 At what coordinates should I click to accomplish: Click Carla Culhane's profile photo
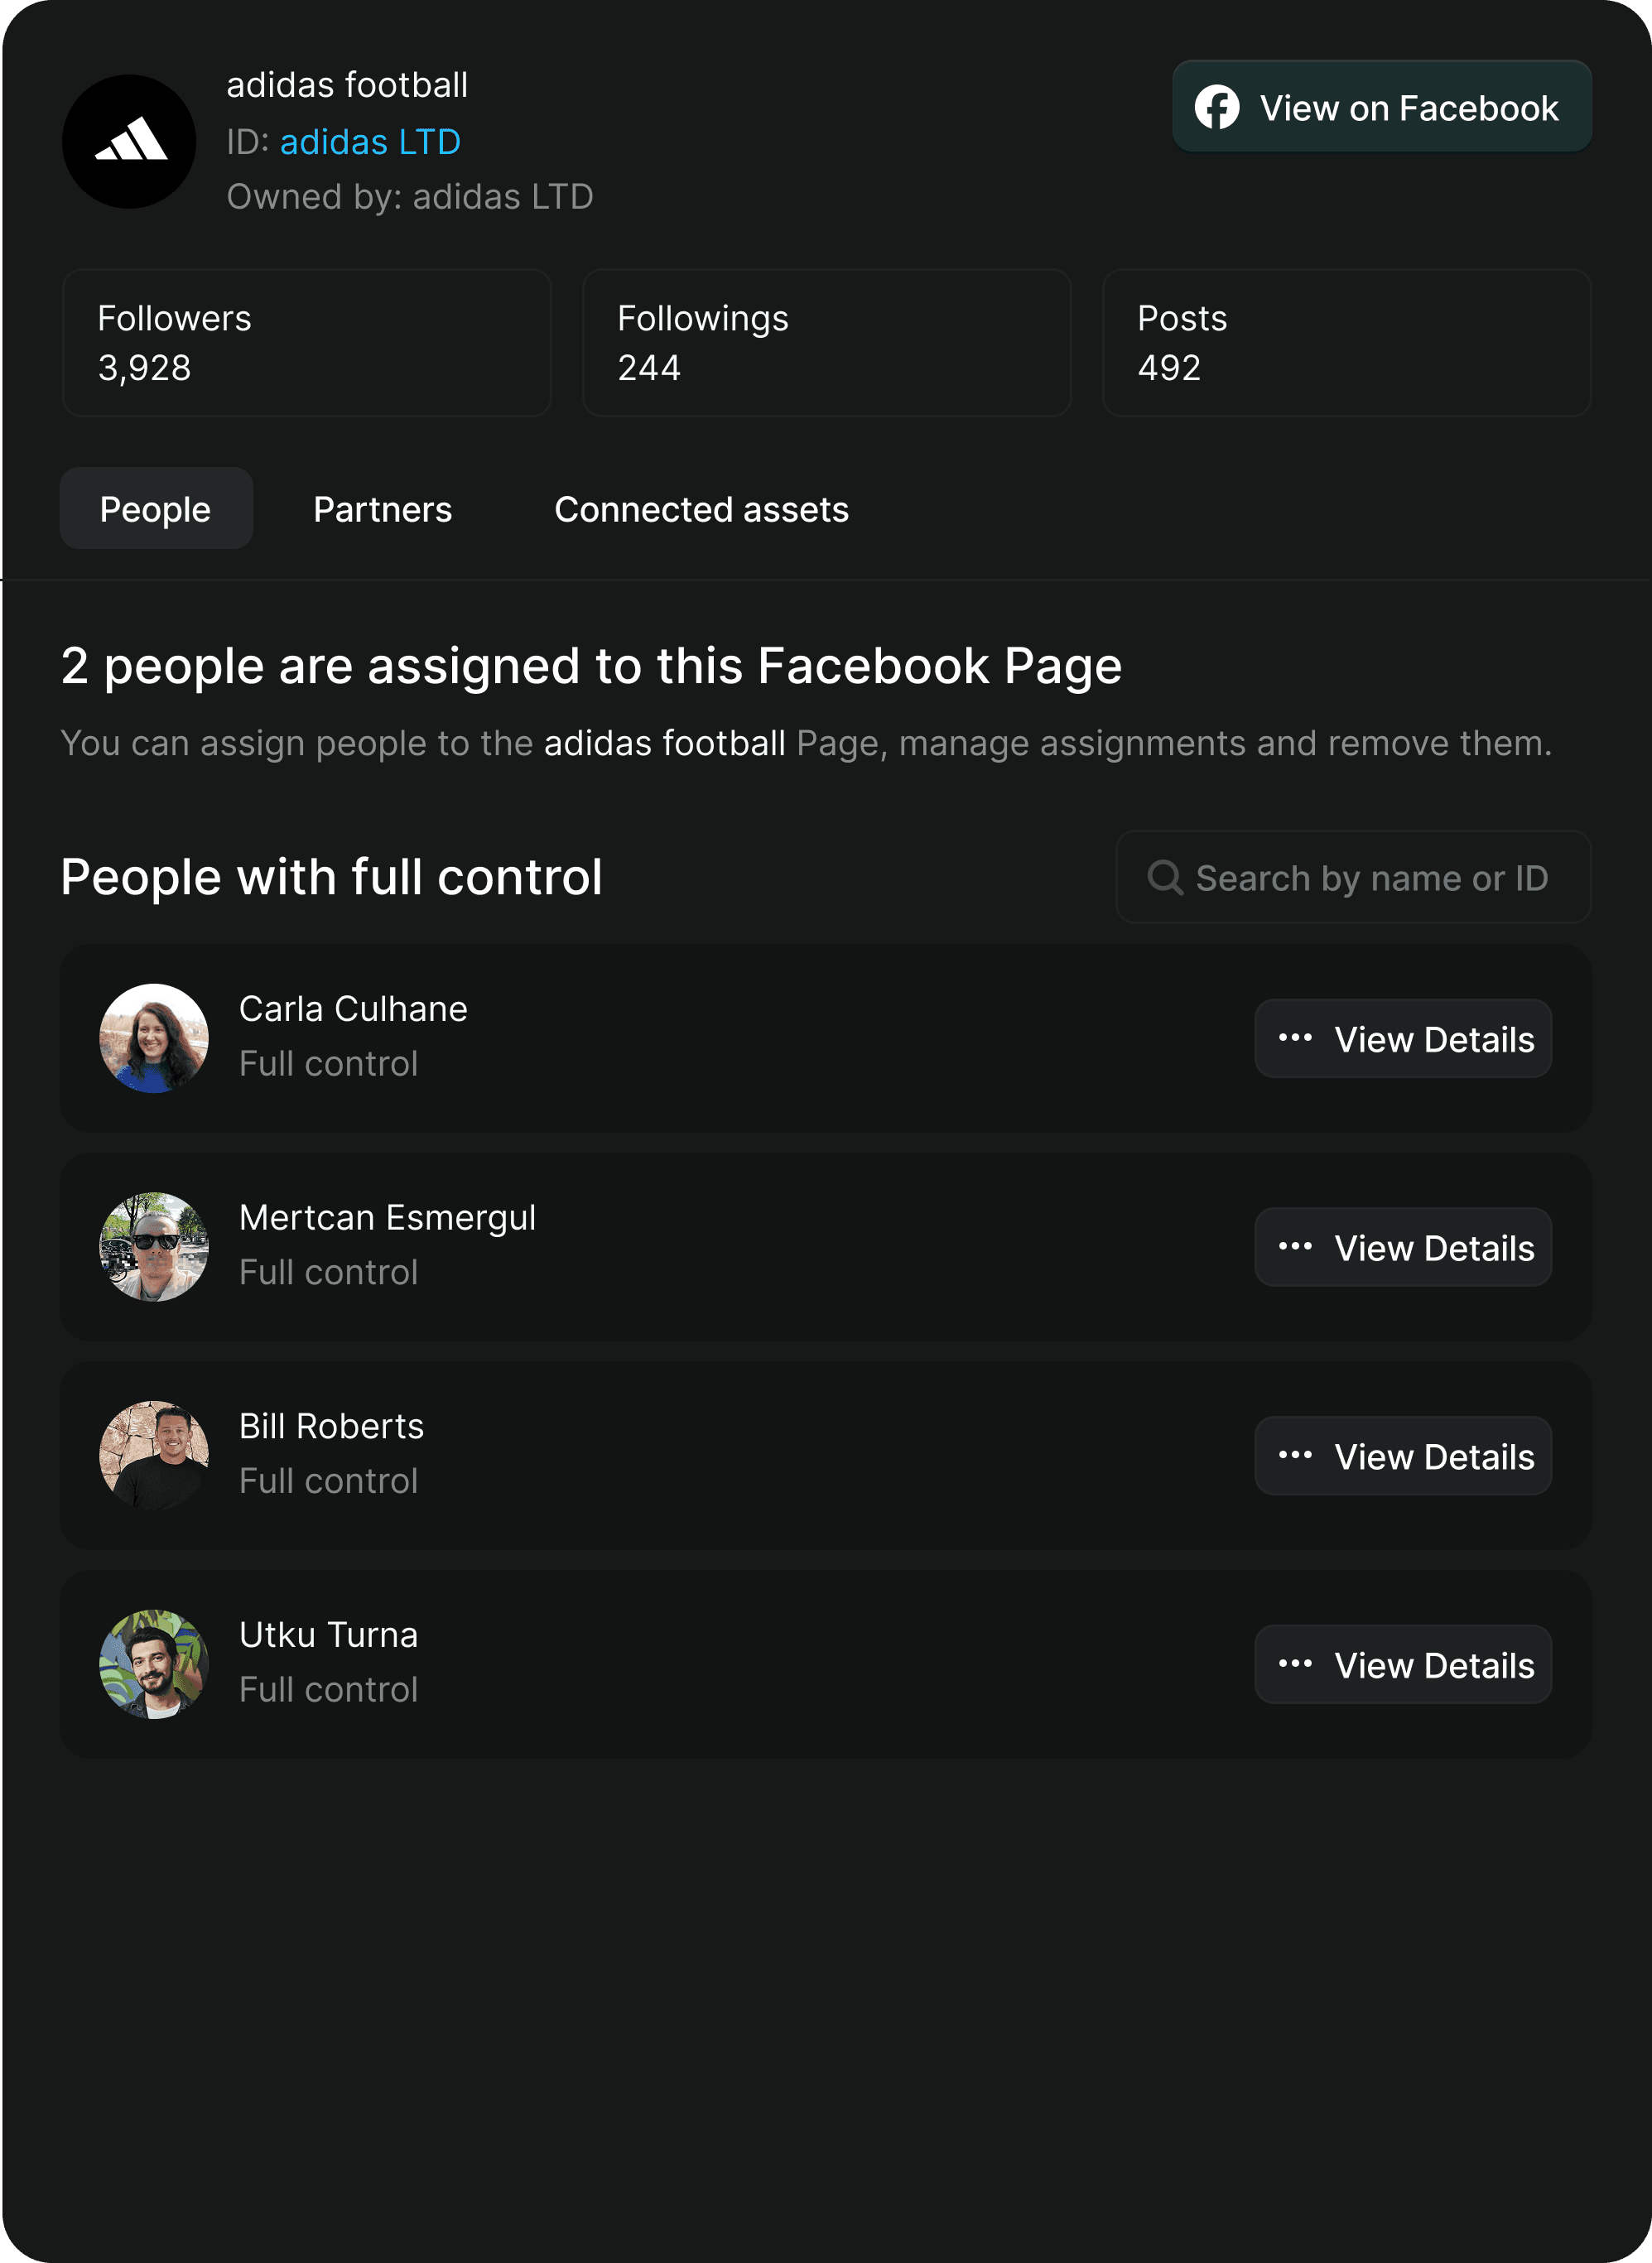(154, 1038)
